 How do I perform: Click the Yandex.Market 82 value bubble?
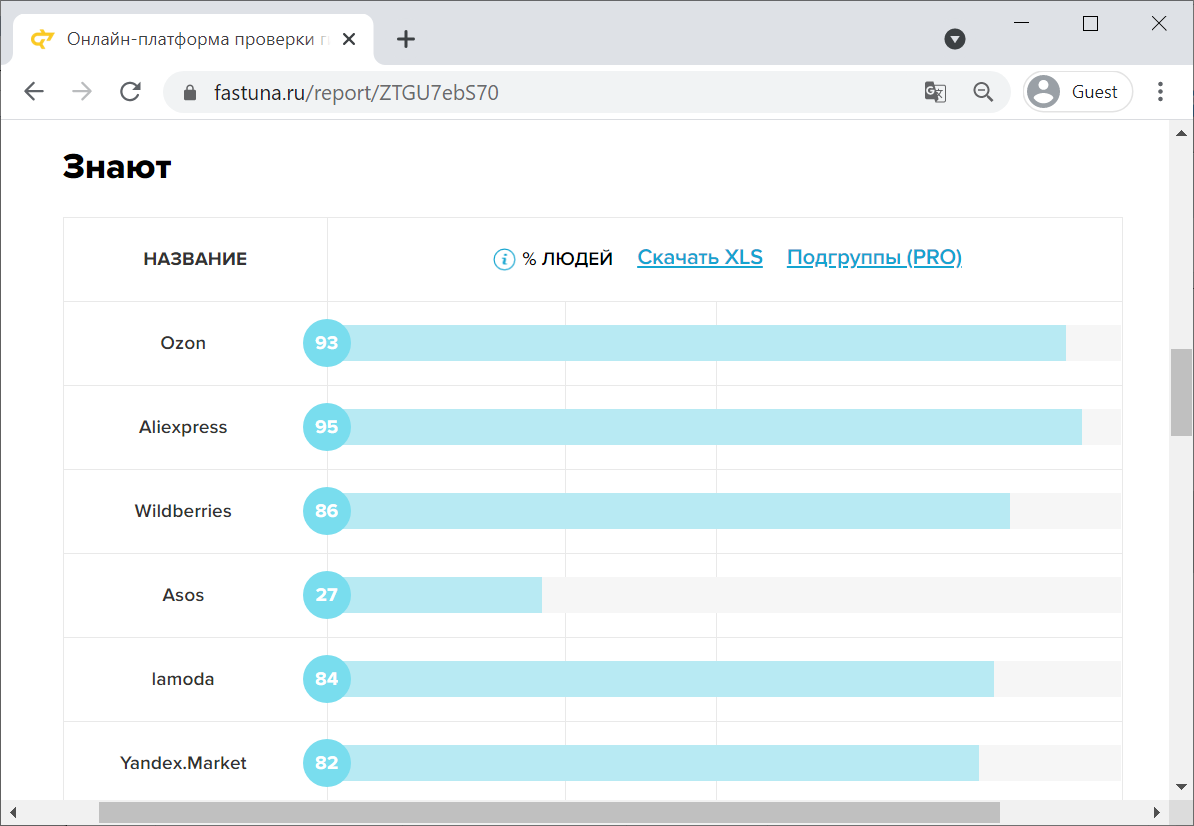tap(327, 763)
